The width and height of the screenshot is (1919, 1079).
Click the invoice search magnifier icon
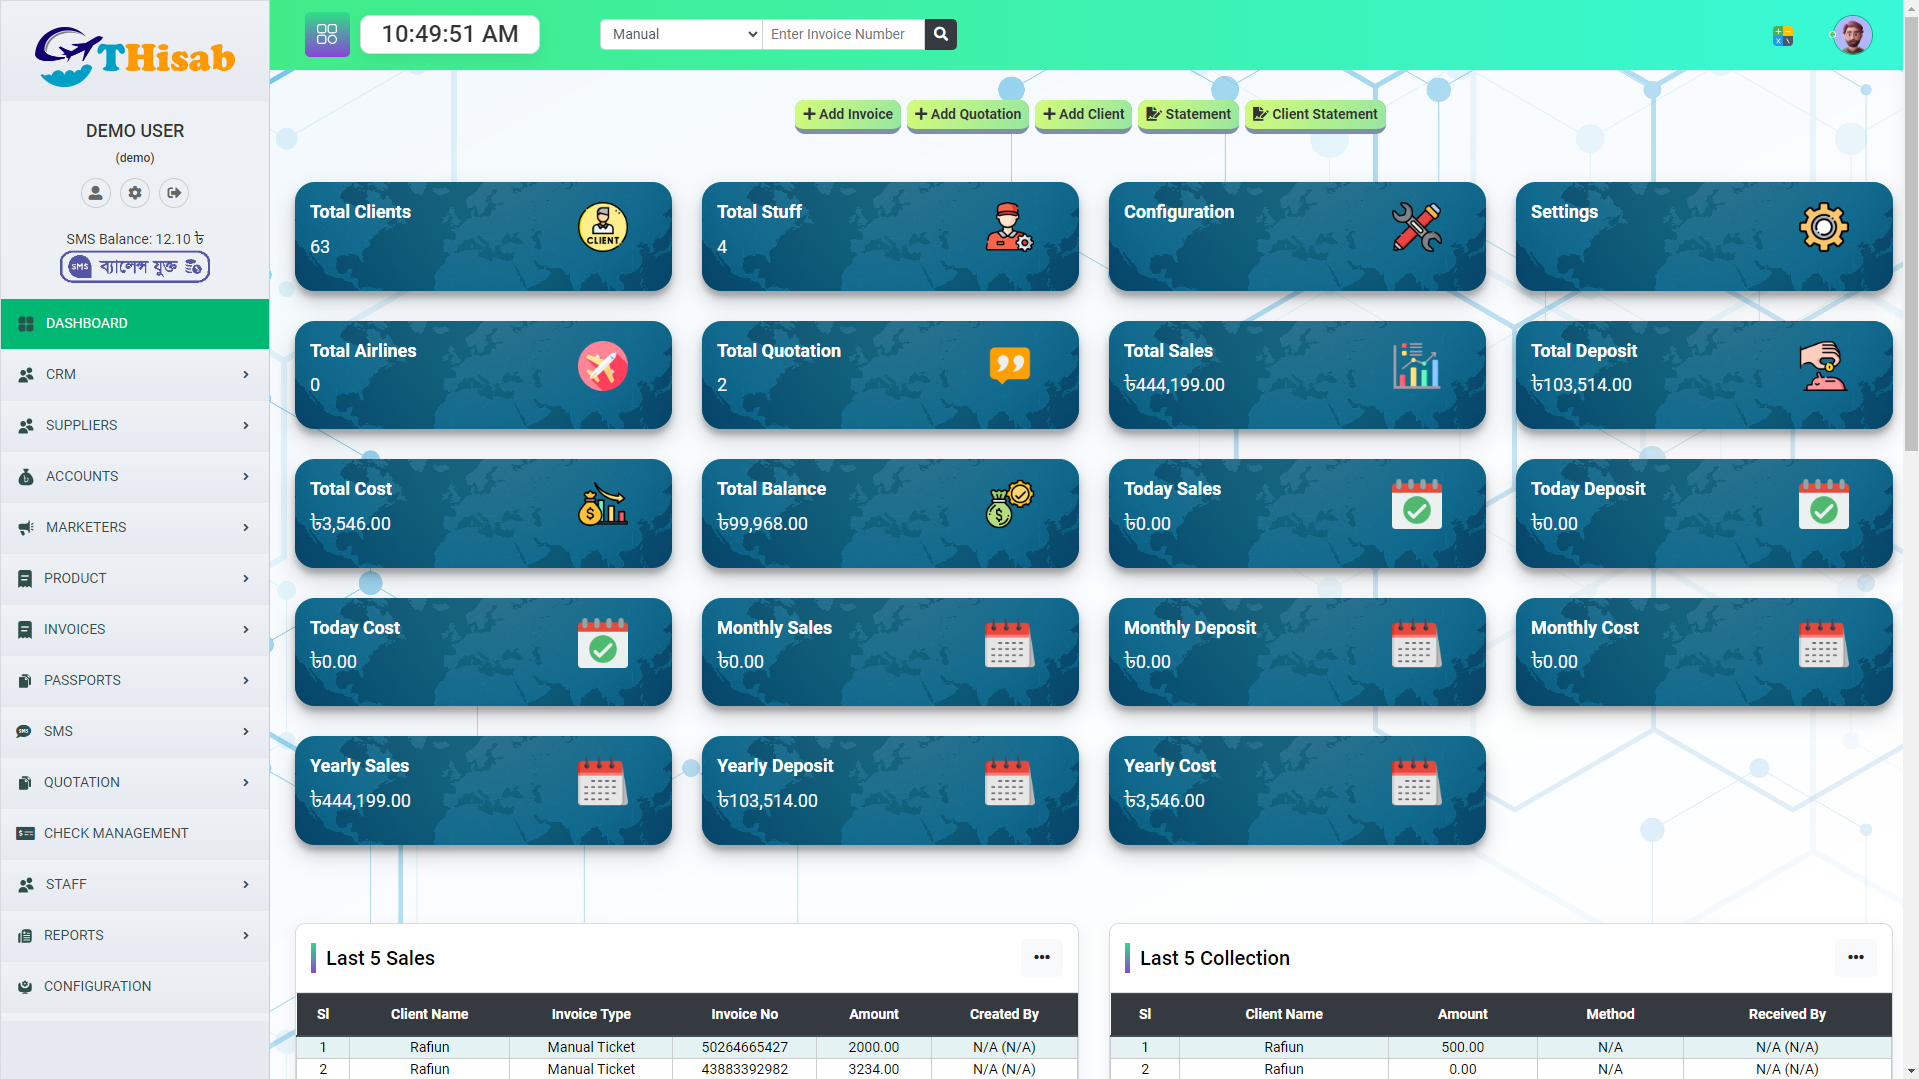coord(940,34)
